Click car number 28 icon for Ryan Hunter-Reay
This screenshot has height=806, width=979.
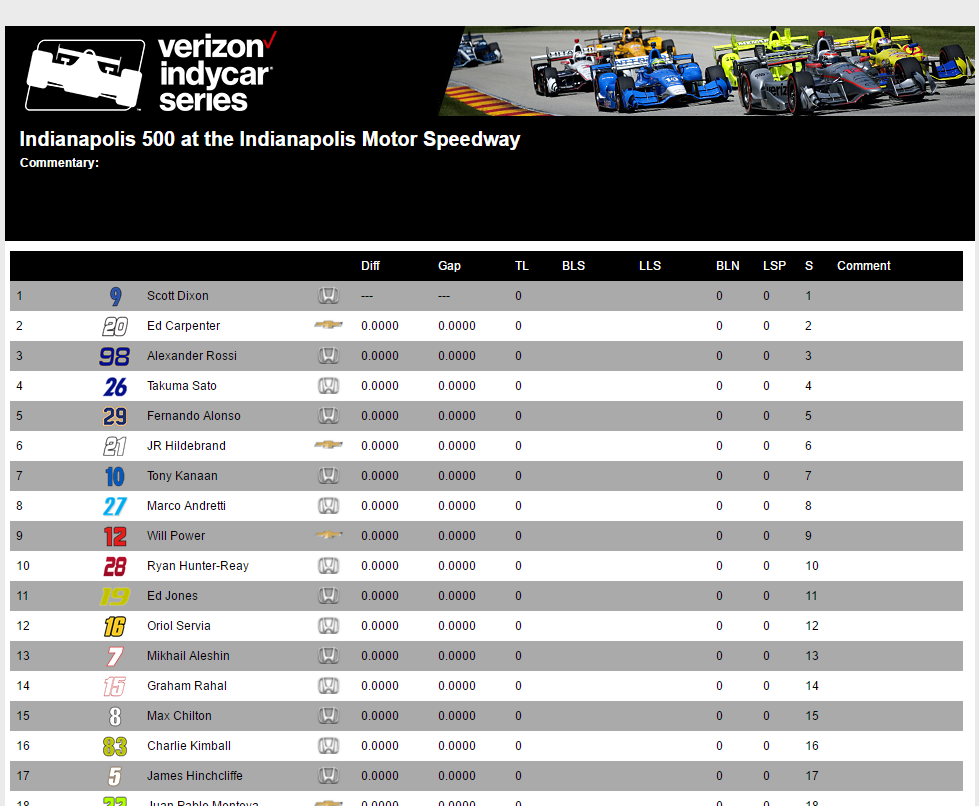coord(115,566)
